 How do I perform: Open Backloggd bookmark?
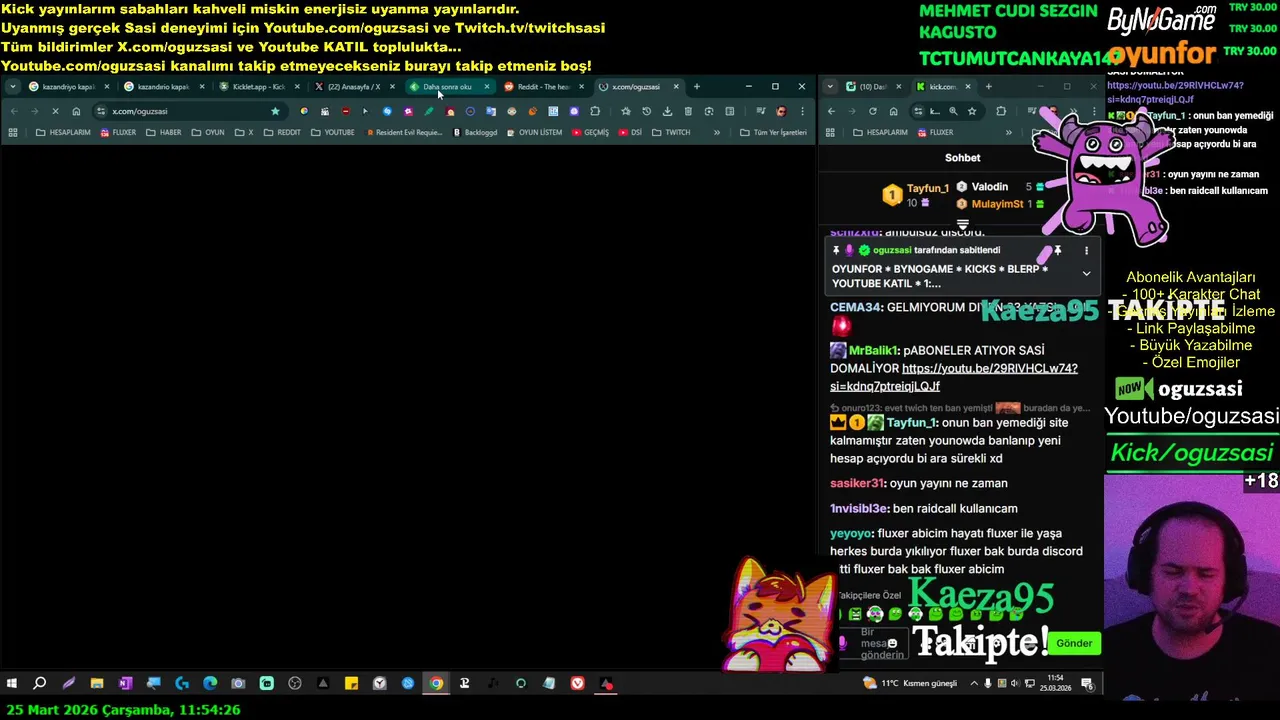[x=475, y=132]
